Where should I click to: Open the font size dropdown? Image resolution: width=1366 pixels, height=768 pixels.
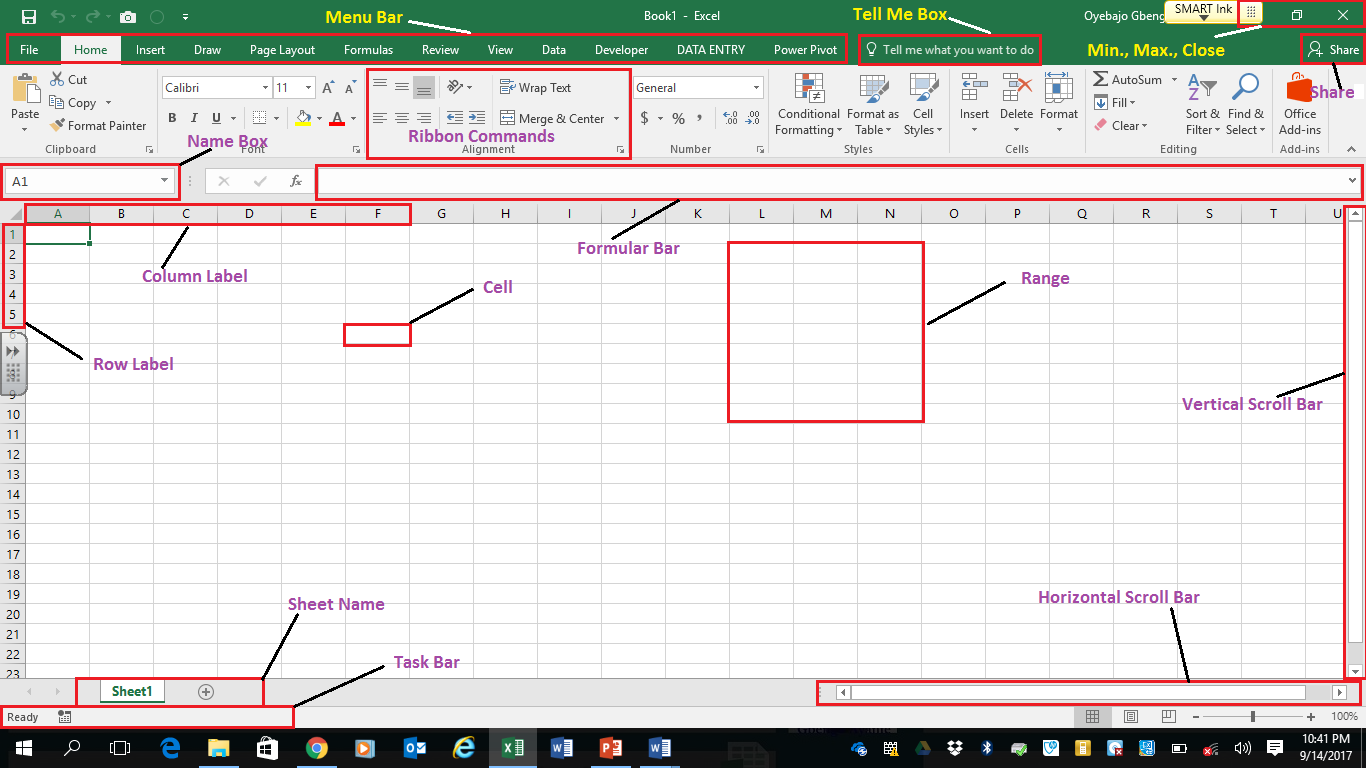click(307, 87)
